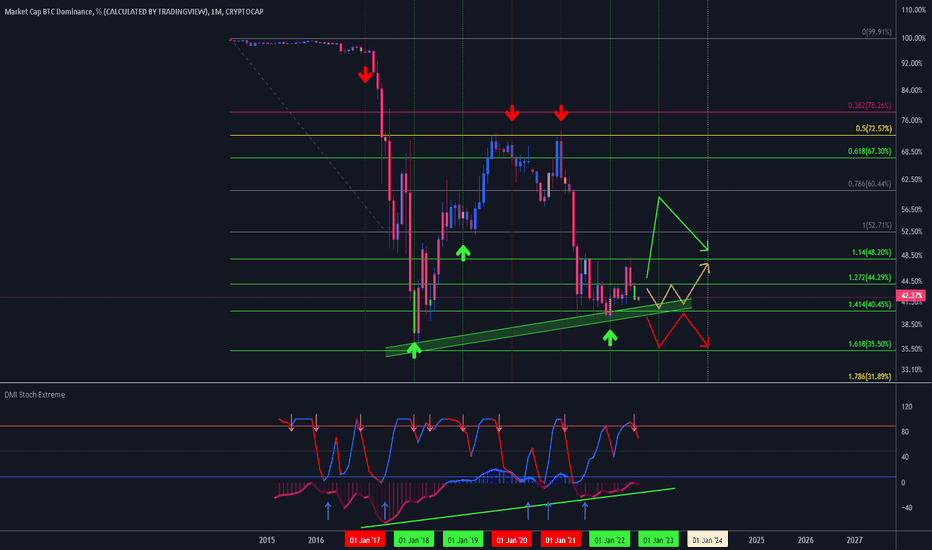Image resolution: width=932 pixels, height=550 pixels.
Task: Select the DMI Stoch Extreme indicator label
Action: (34, 395)
